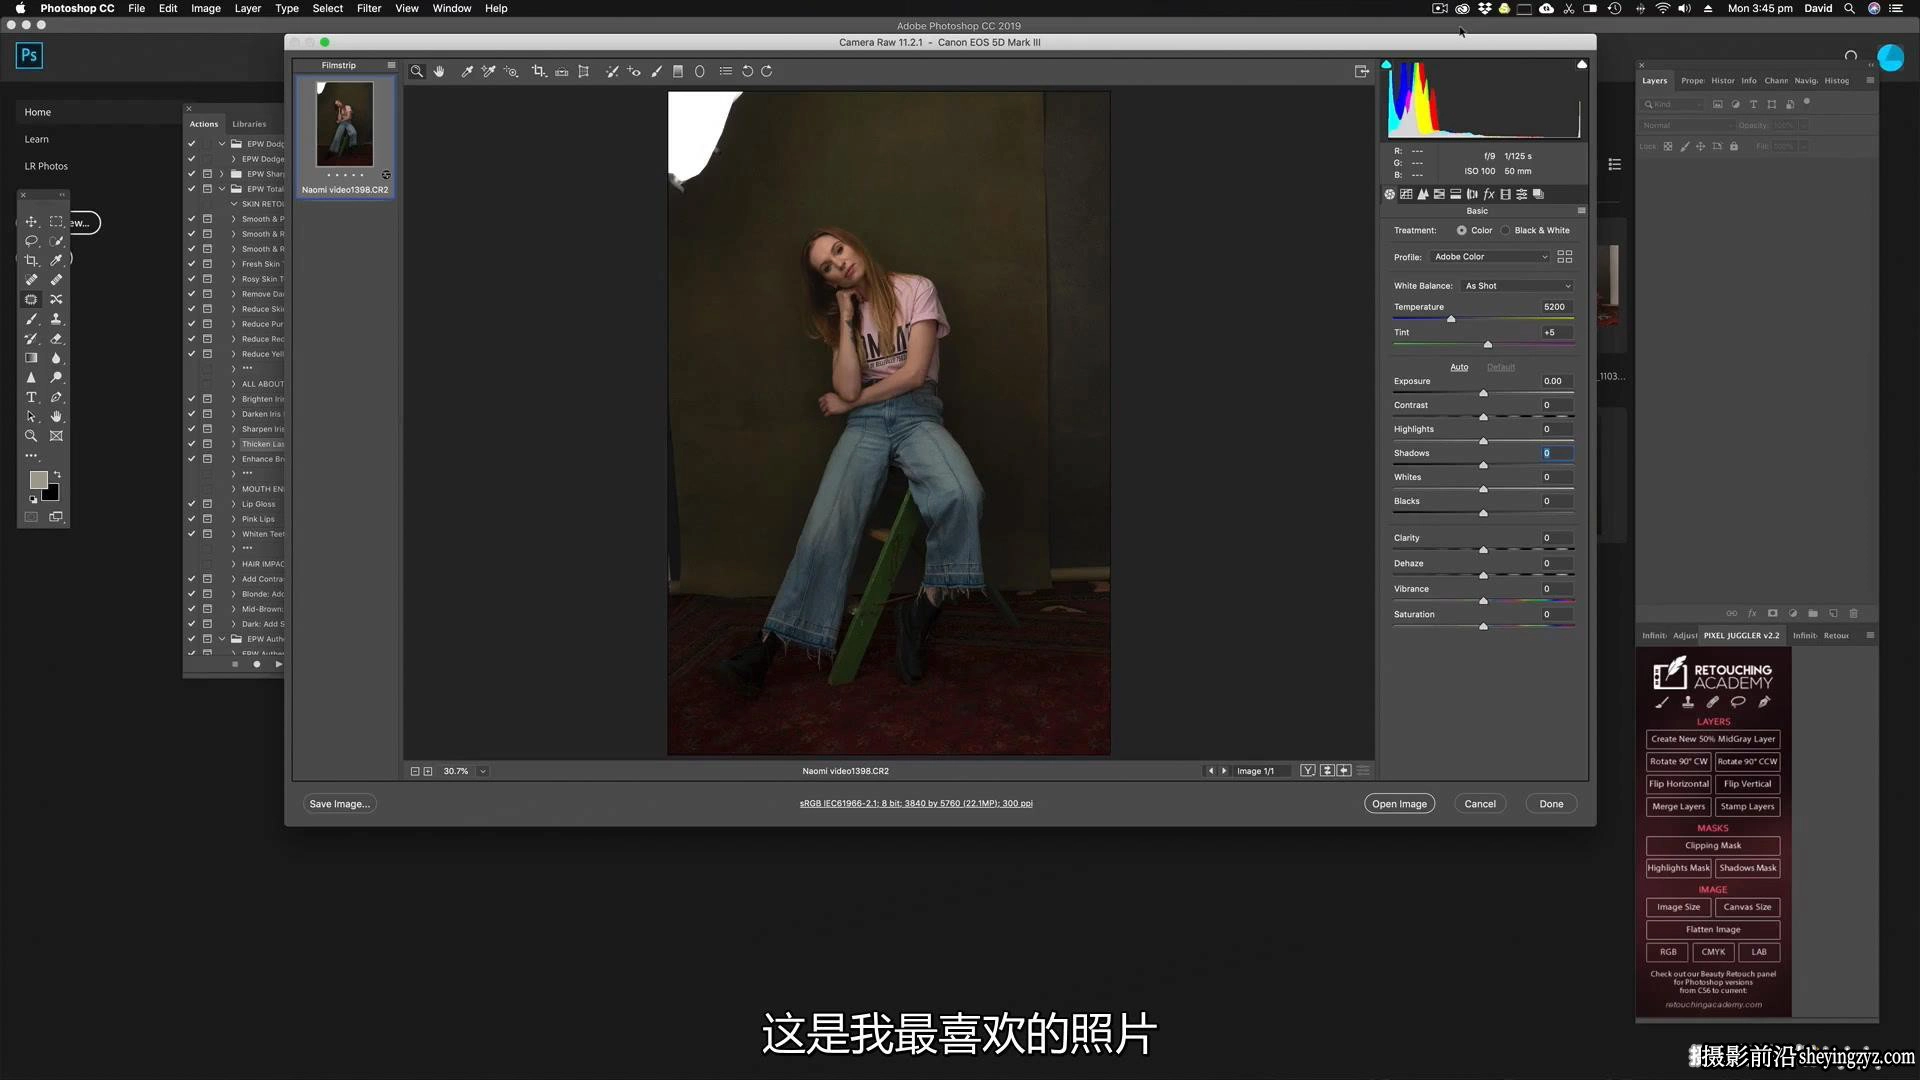Select the Hand tool in Camera Raw toolbar
Screen dimensions: 1920x1080
pos(439,71)
